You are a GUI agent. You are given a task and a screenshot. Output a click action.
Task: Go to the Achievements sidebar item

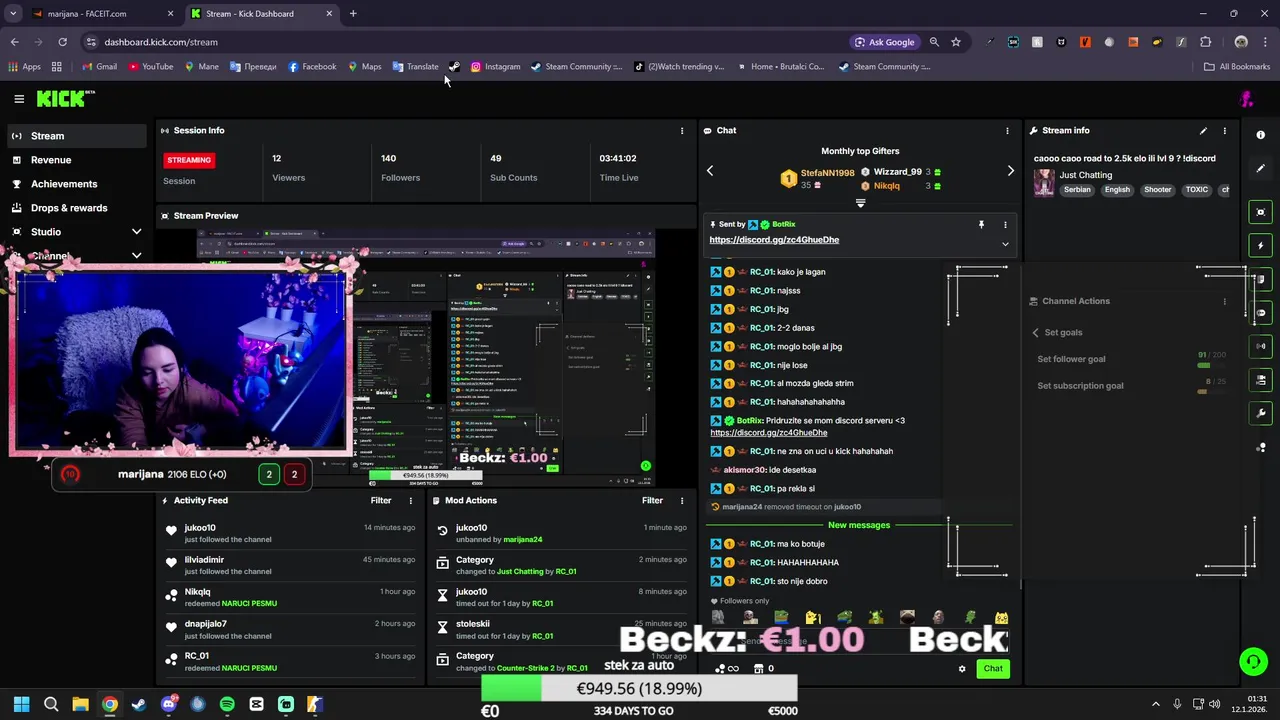(76, 184)
